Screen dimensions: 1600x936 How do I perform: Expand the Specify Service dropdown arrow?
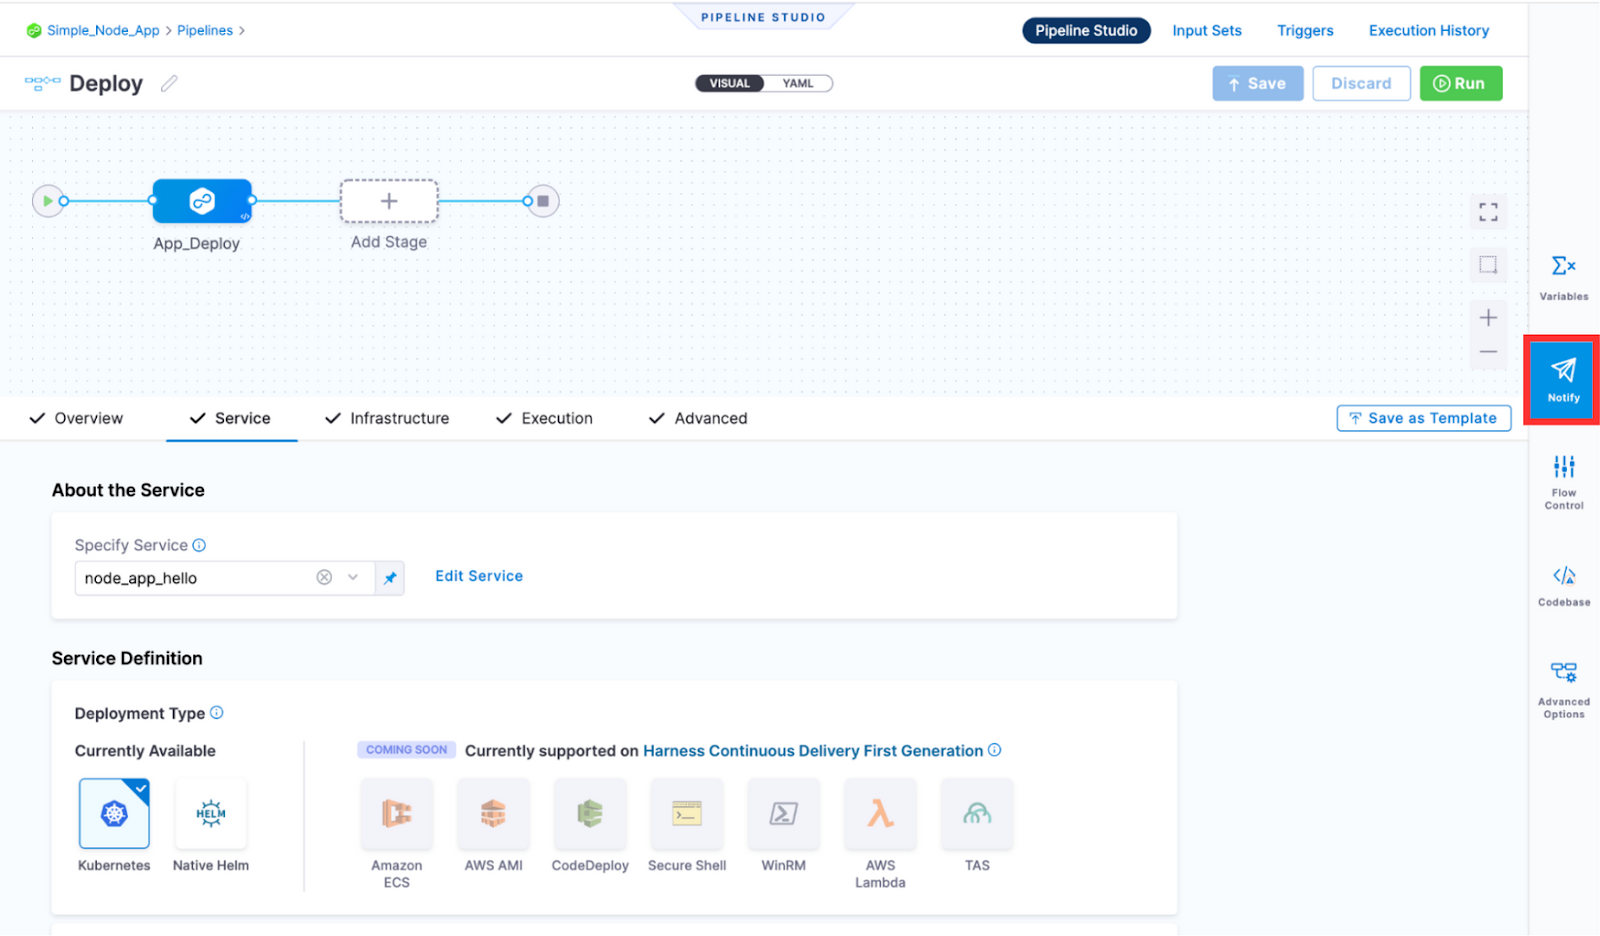353,577
